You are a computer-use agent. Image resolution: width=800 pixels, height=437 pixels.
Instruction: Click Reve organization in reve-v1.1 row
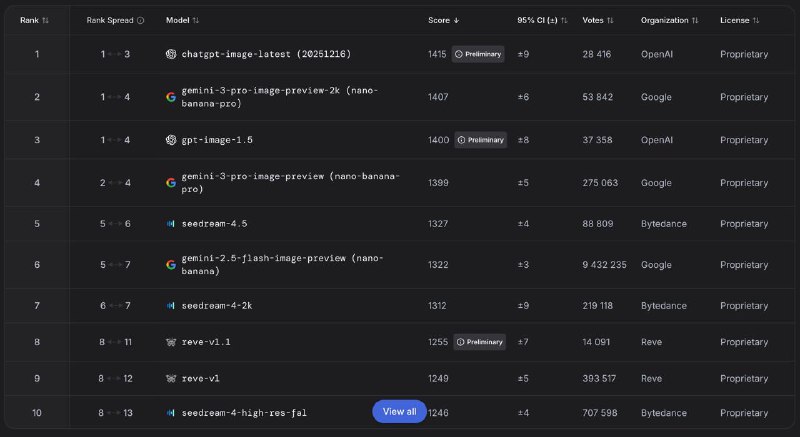point(652,342)
